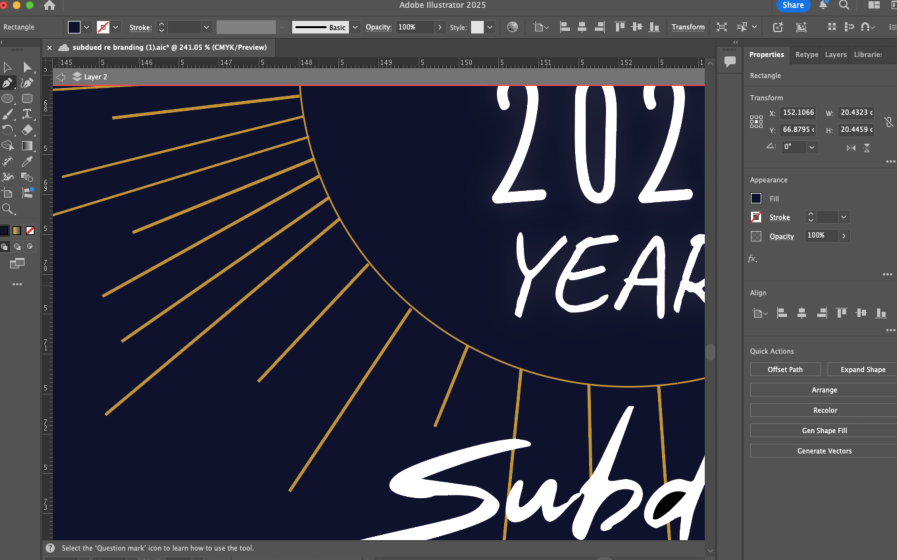Select the Eyedropper tool
The image size is (897, 560).
pyautogui.click(x=27, y=162)
